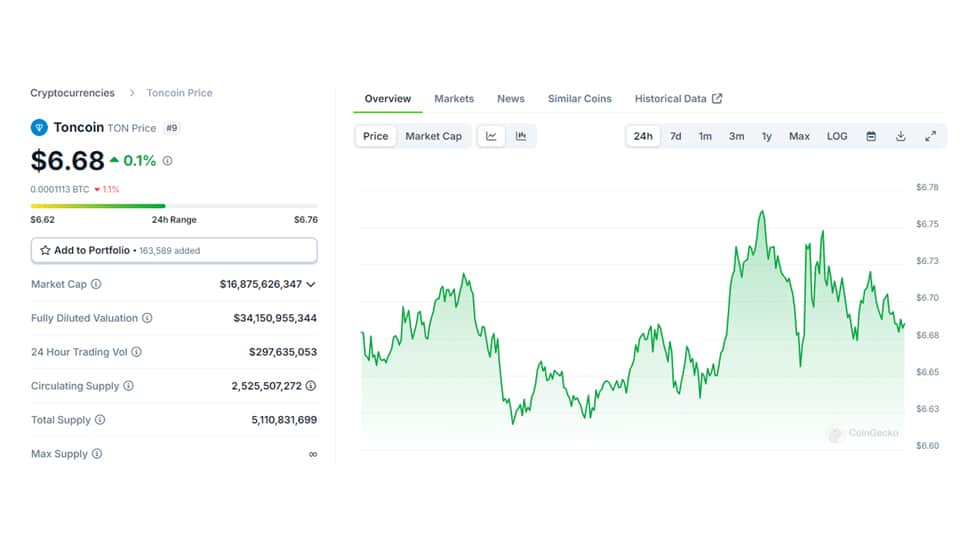Download the chart data icon
Viewport: 960px width, 540px height.
pos(901,136)
